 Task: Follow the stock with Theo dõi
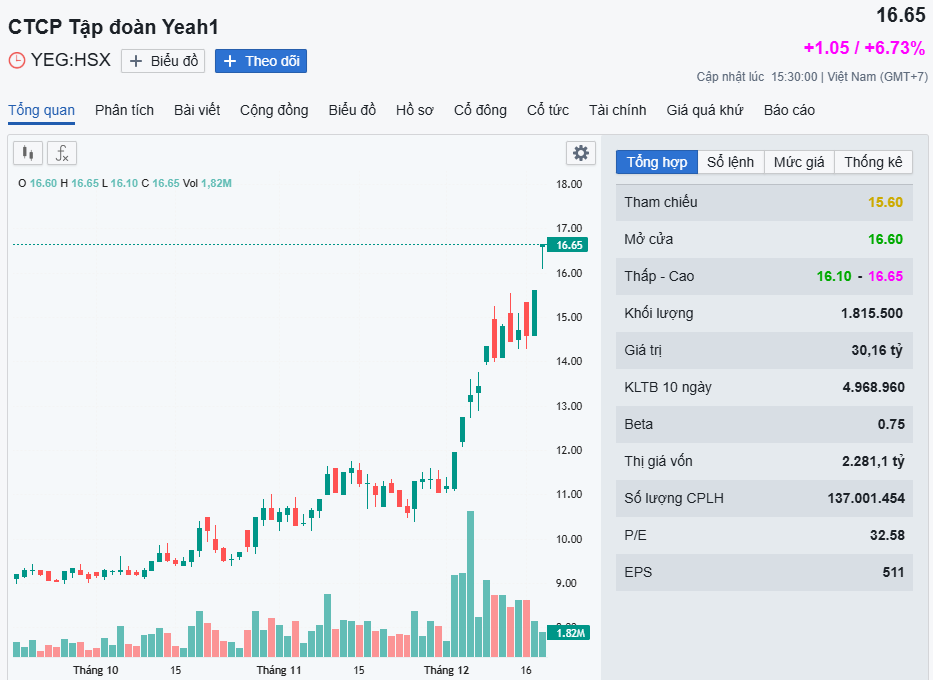[261, 61]
